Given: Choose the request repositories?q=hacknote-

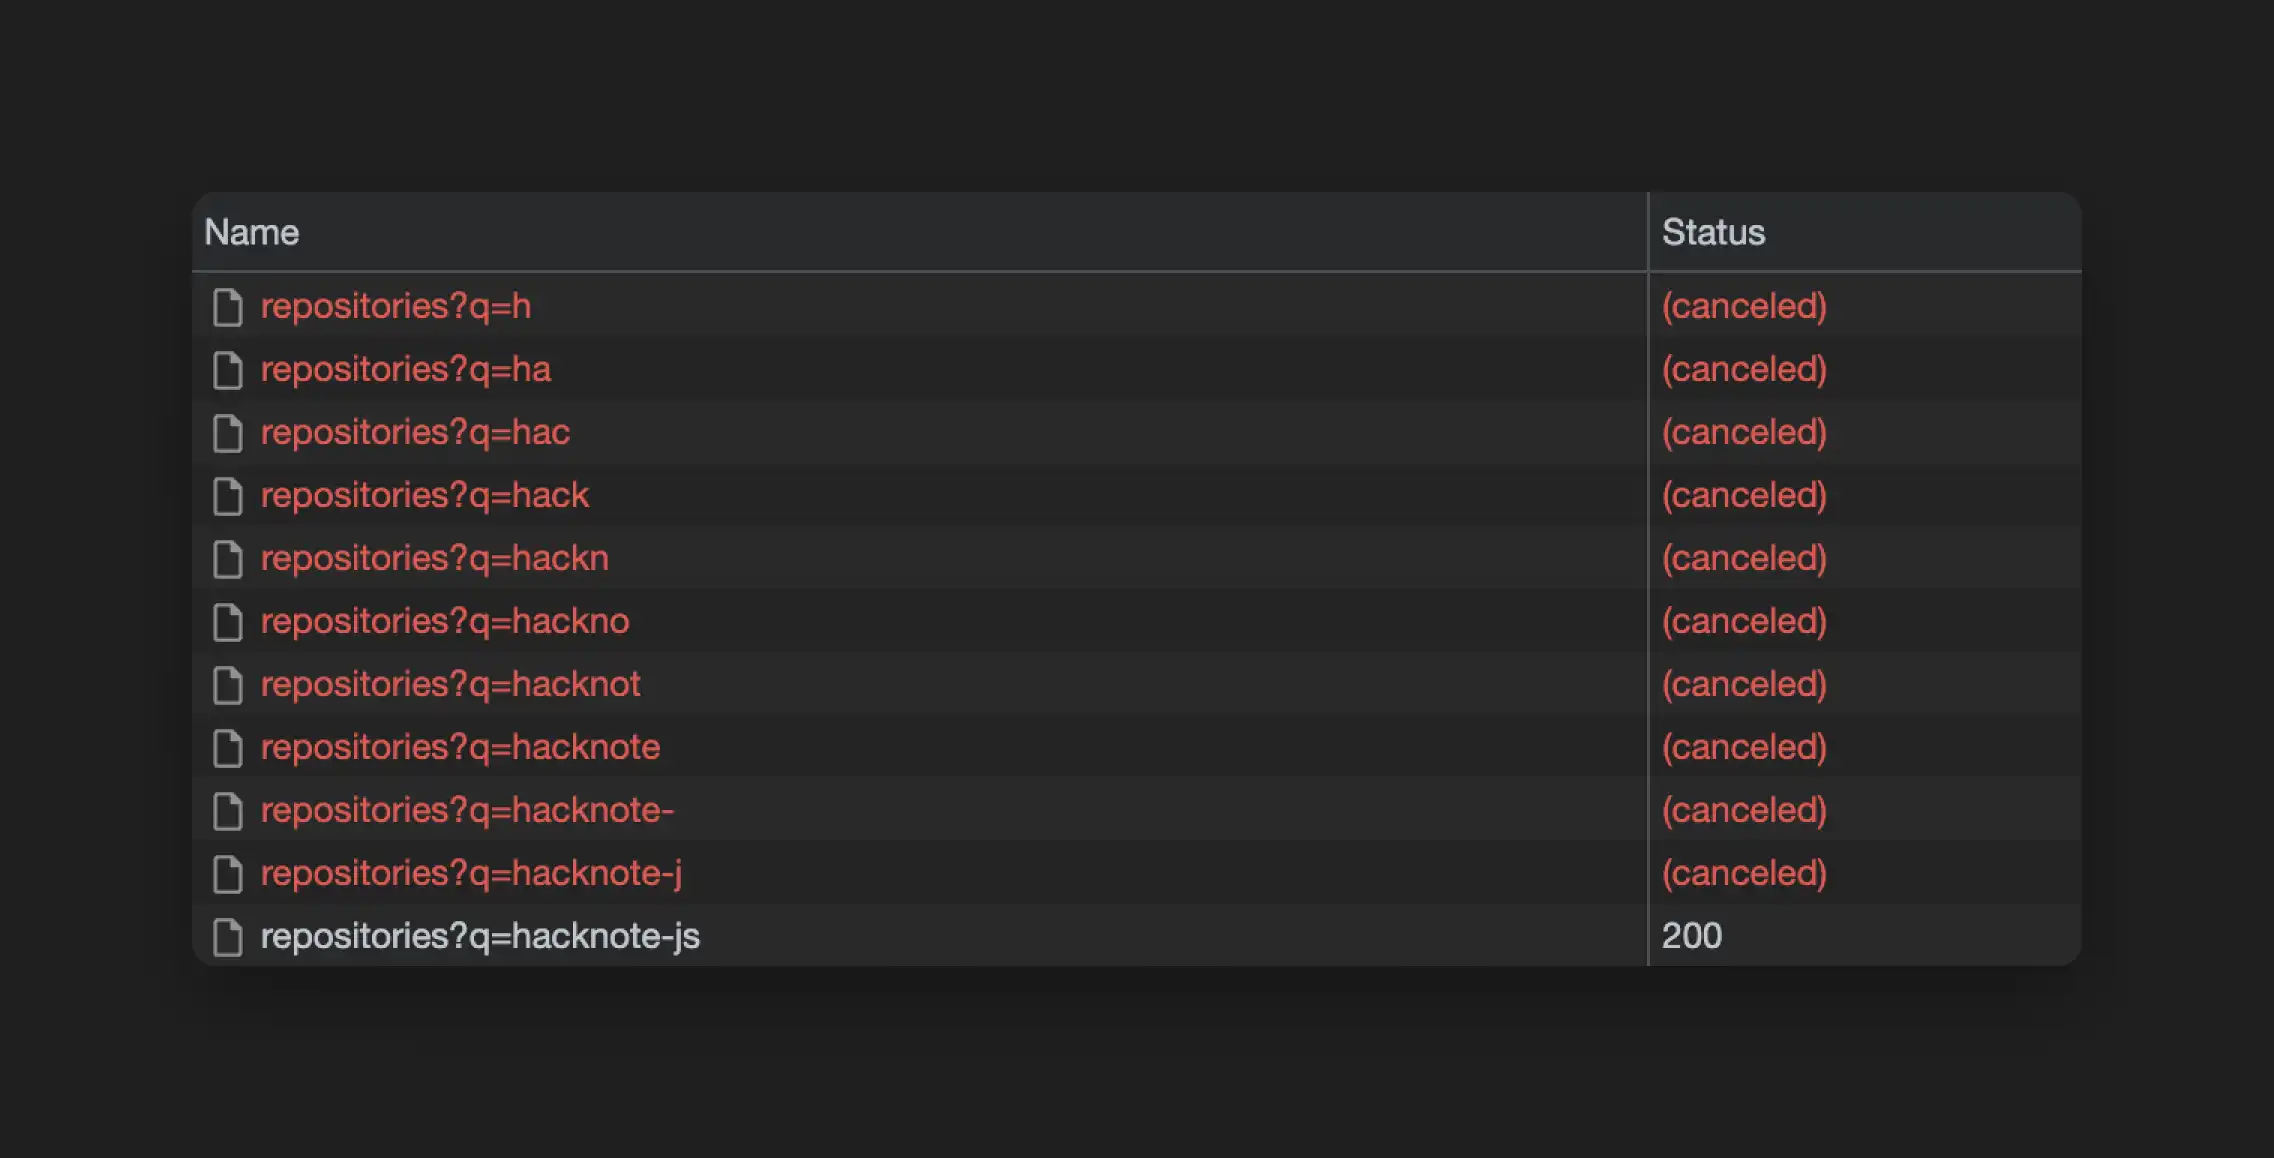Looking at the screenshot, I should [467, 810].
